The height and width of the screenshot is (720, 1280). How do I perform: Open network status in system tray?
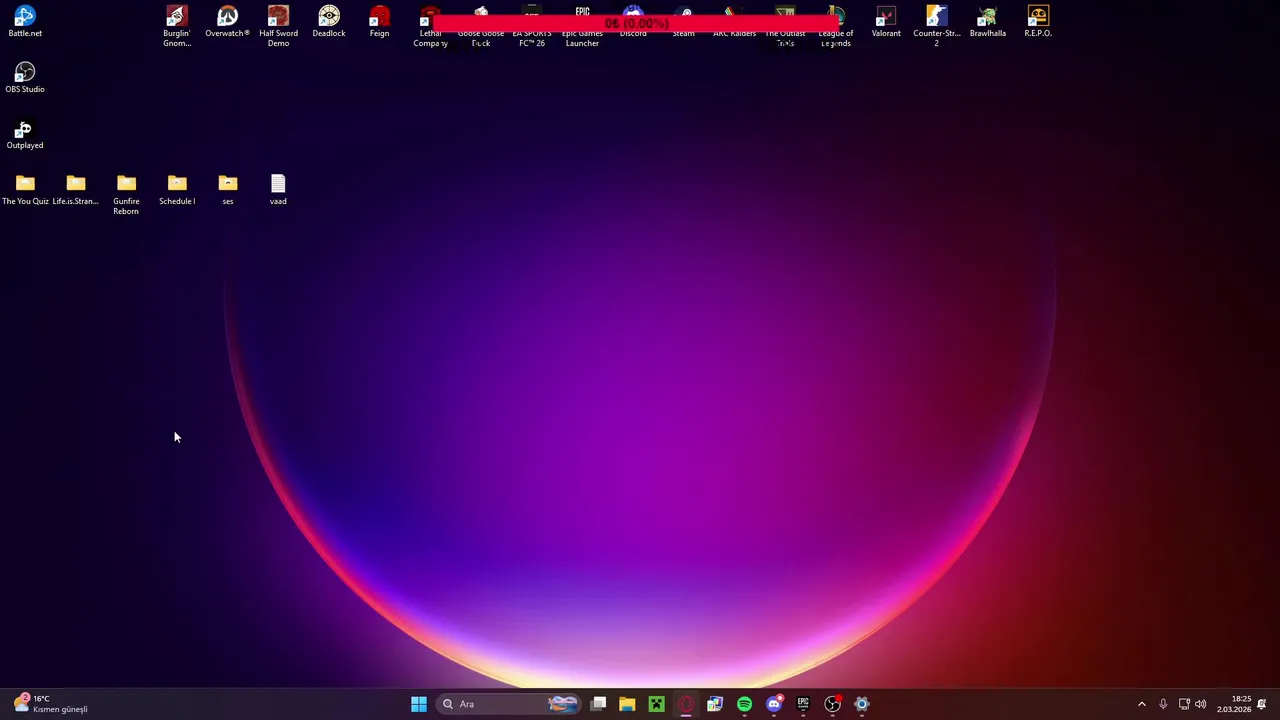[x=1184, y=704]
